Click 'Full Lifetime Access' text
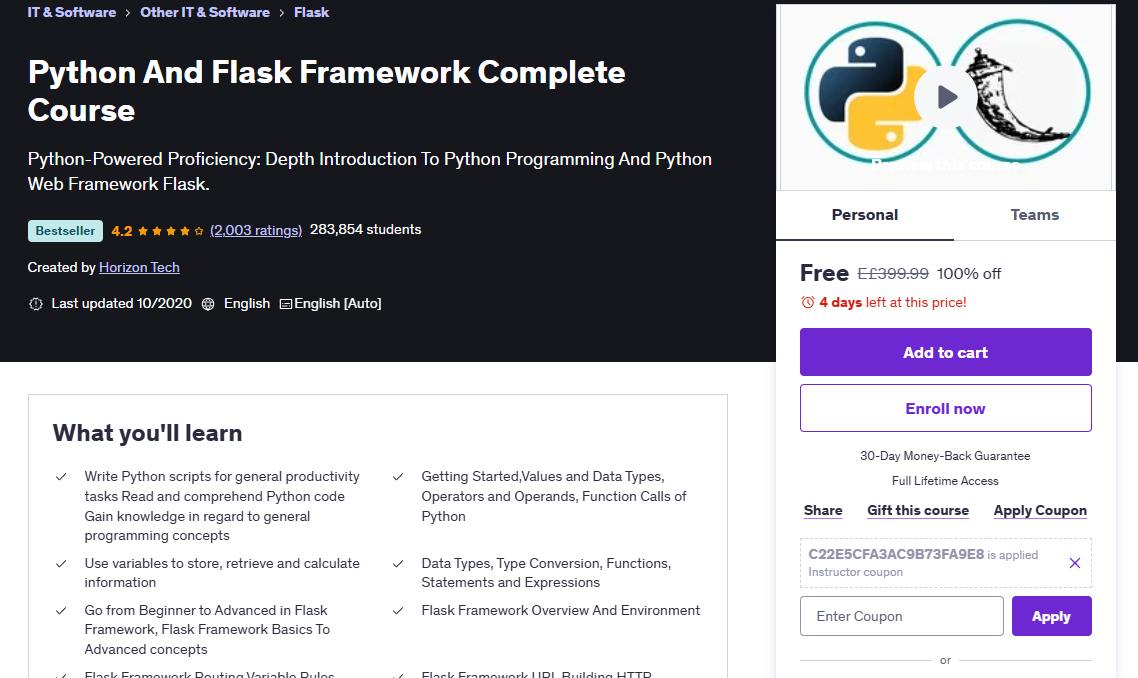This screenshot has width=1138, height=678. tap(945, 481)
